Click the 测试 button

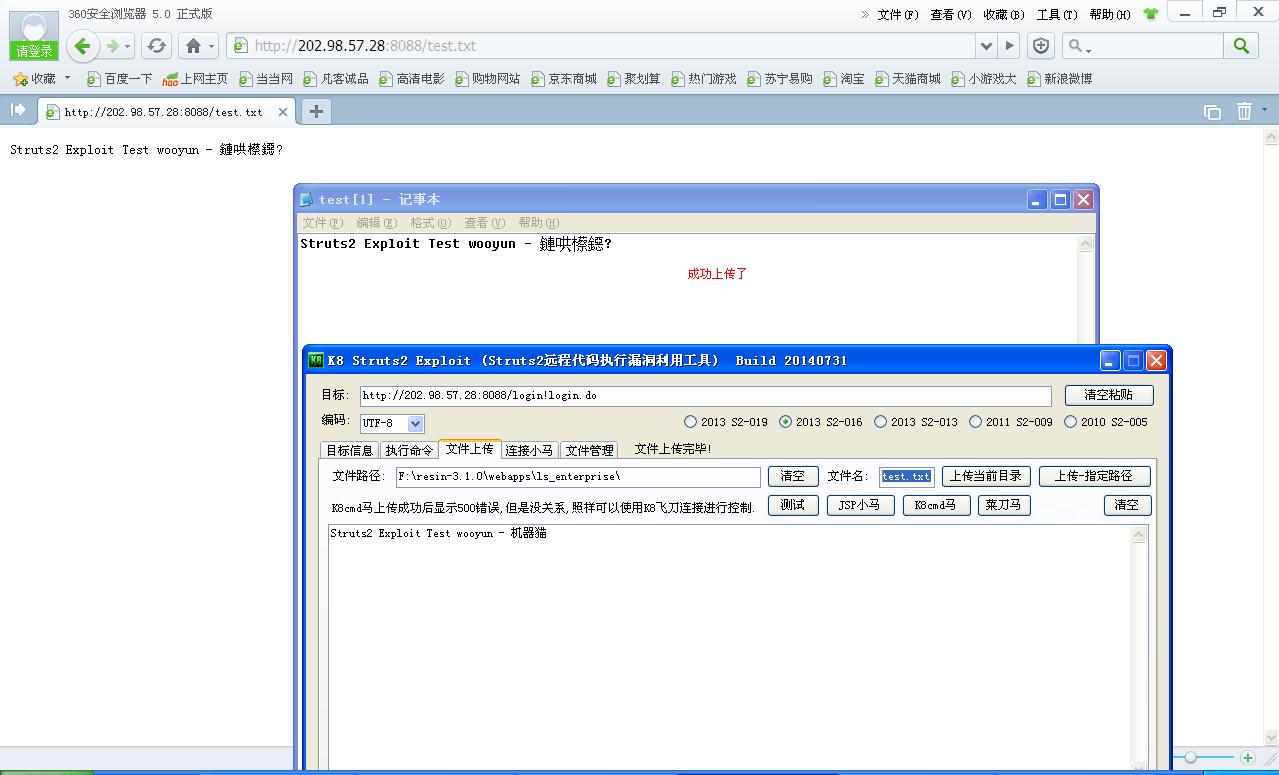pyautogui.click(x=793, y=505)
